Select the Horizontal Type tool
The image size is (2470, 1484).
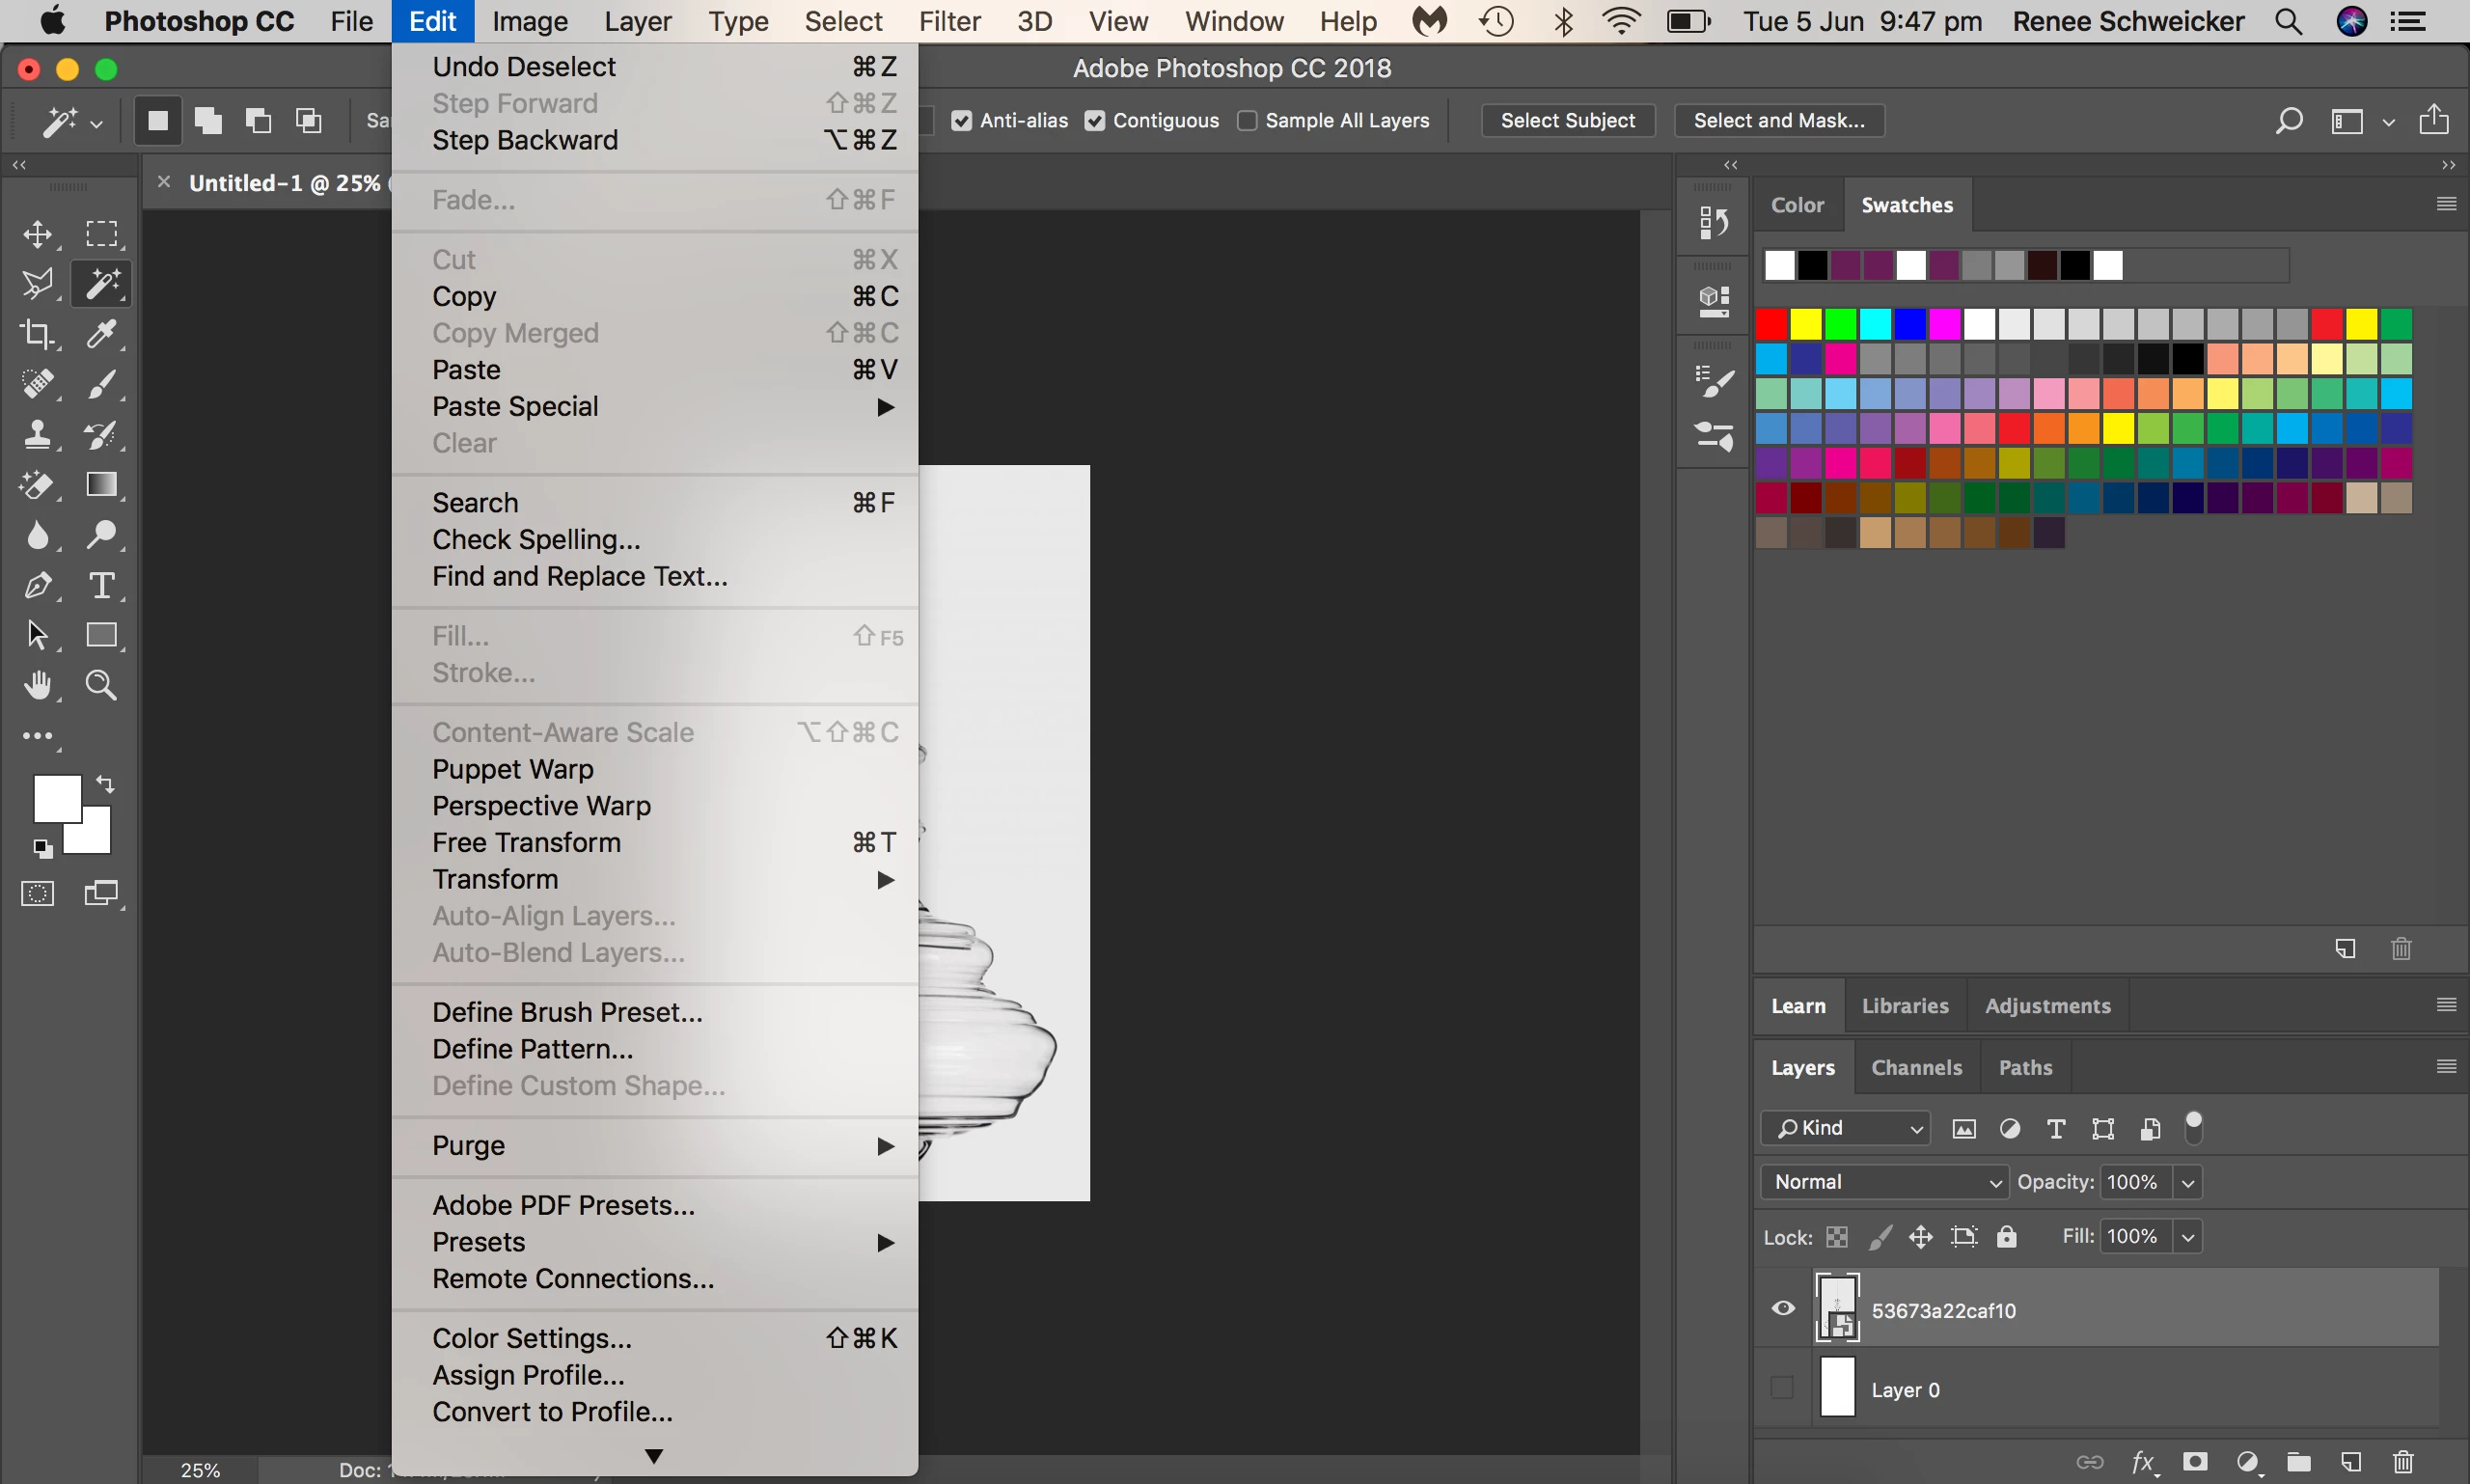(x=101, y=585)
